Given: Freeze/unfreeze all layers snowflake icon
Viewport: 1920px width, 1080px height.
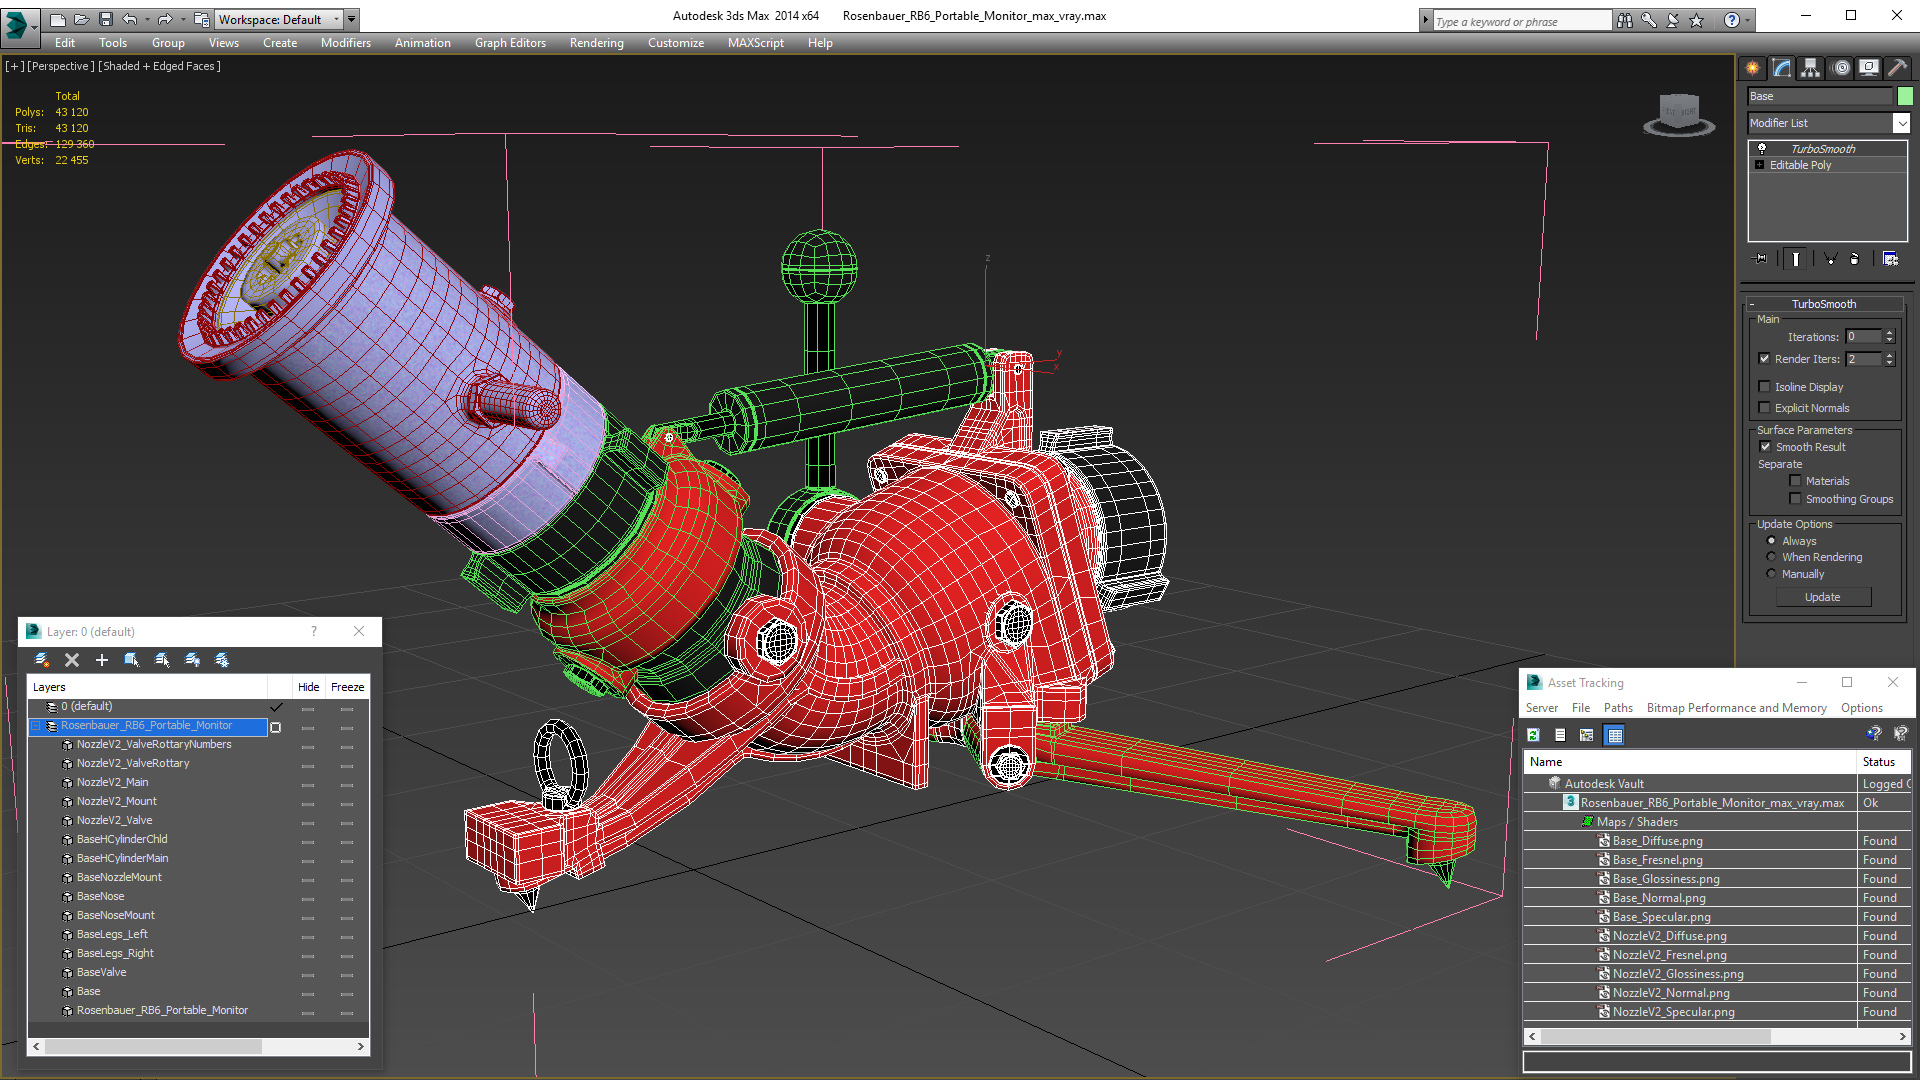Looking at the screenshot, I should (x=222, y=660).
